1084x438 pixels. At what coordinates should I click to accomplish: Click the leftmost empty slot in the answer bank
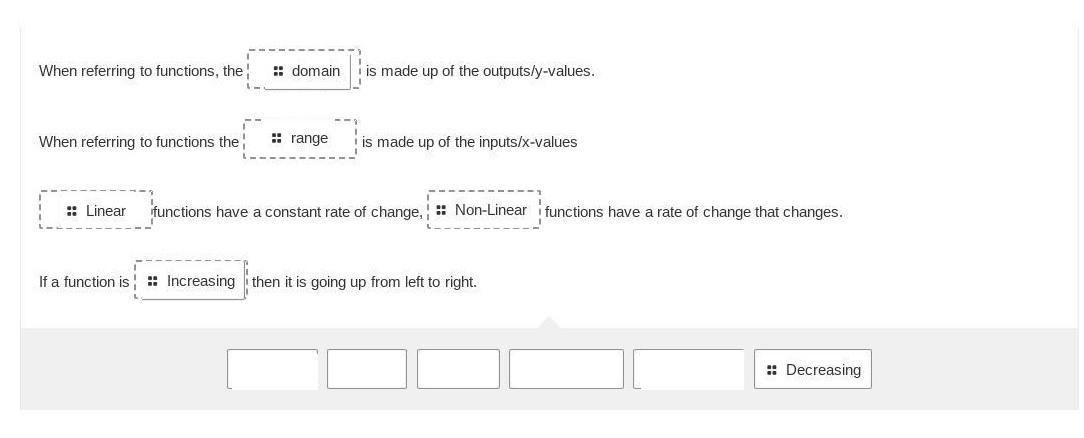pyautogui.click(x=272, y=369)
